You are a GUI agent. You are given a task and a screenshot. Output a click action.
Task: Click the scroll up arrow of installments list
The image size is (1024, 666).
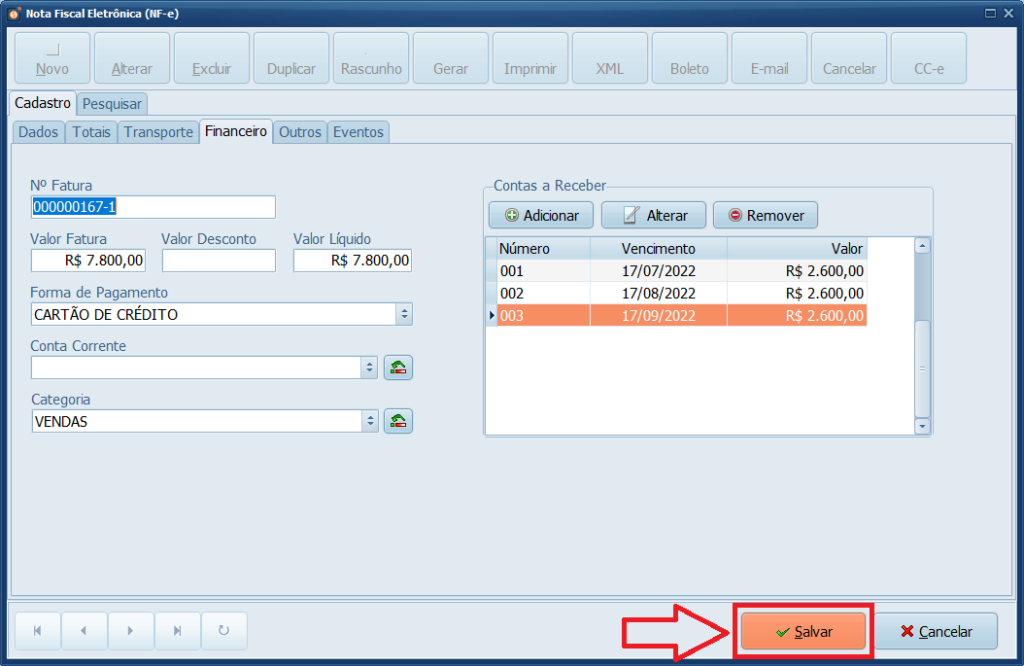(922, 246)
